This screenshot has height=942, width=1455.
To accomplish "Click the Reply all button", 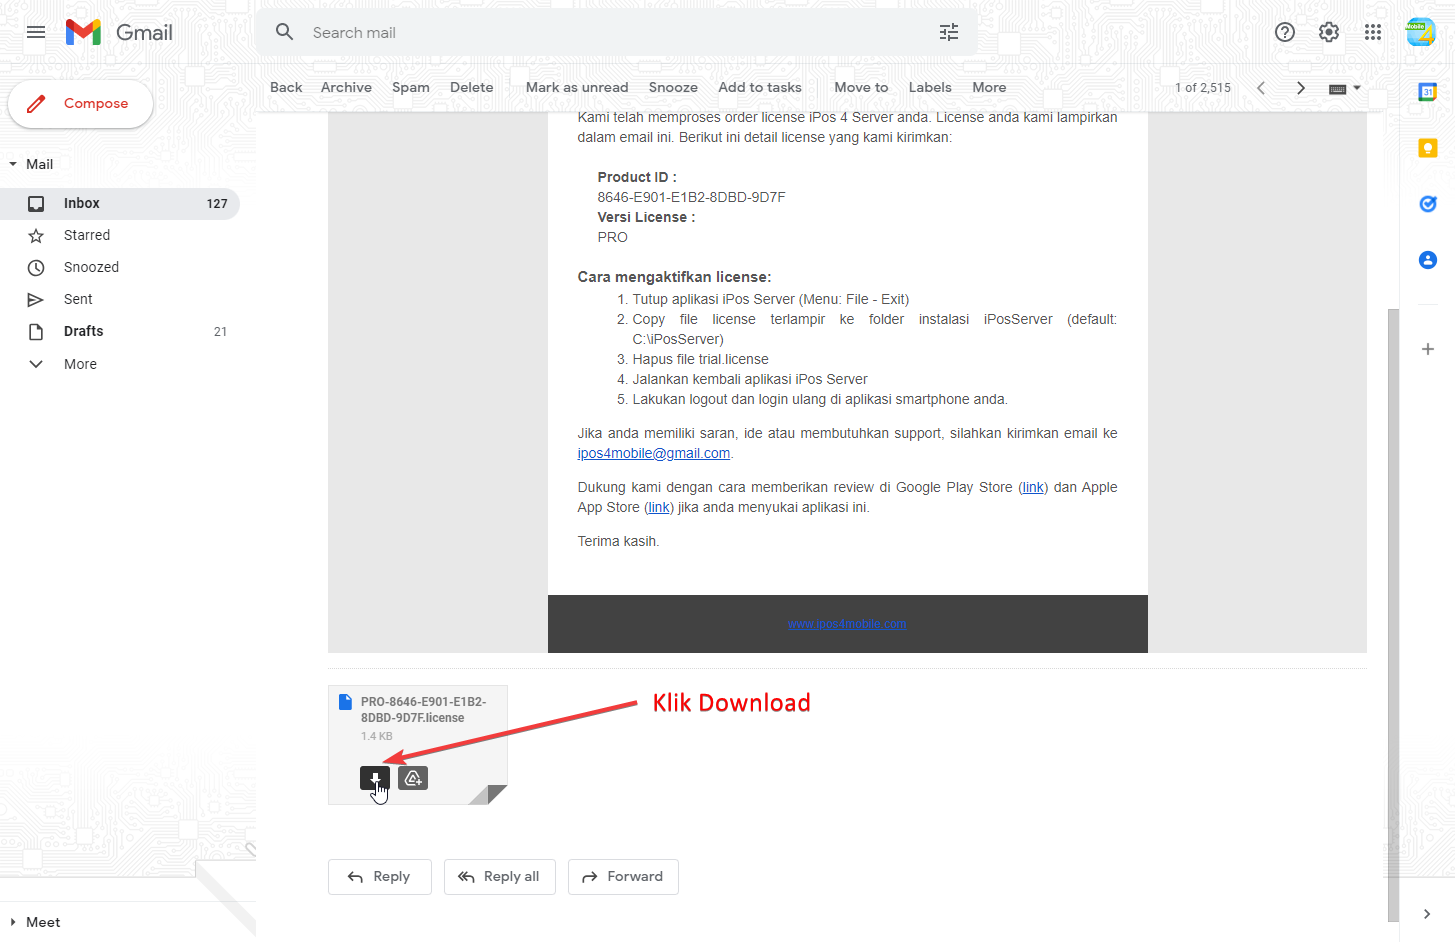I will point(500,877).
